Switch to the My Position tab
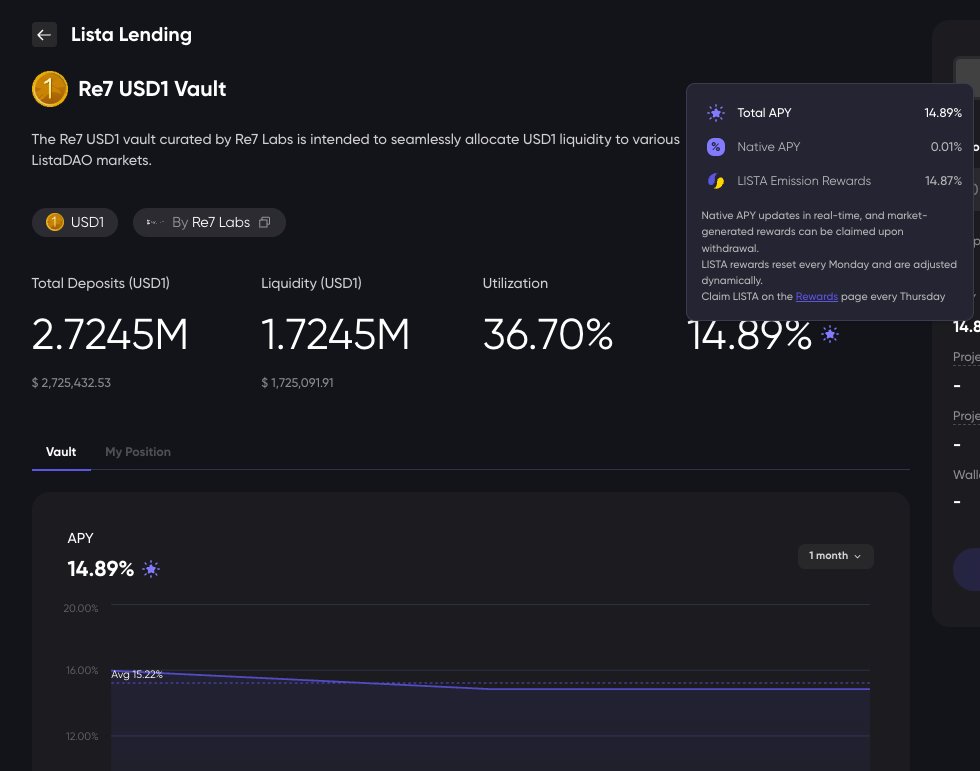980x771 pixels. click(138, 452)
